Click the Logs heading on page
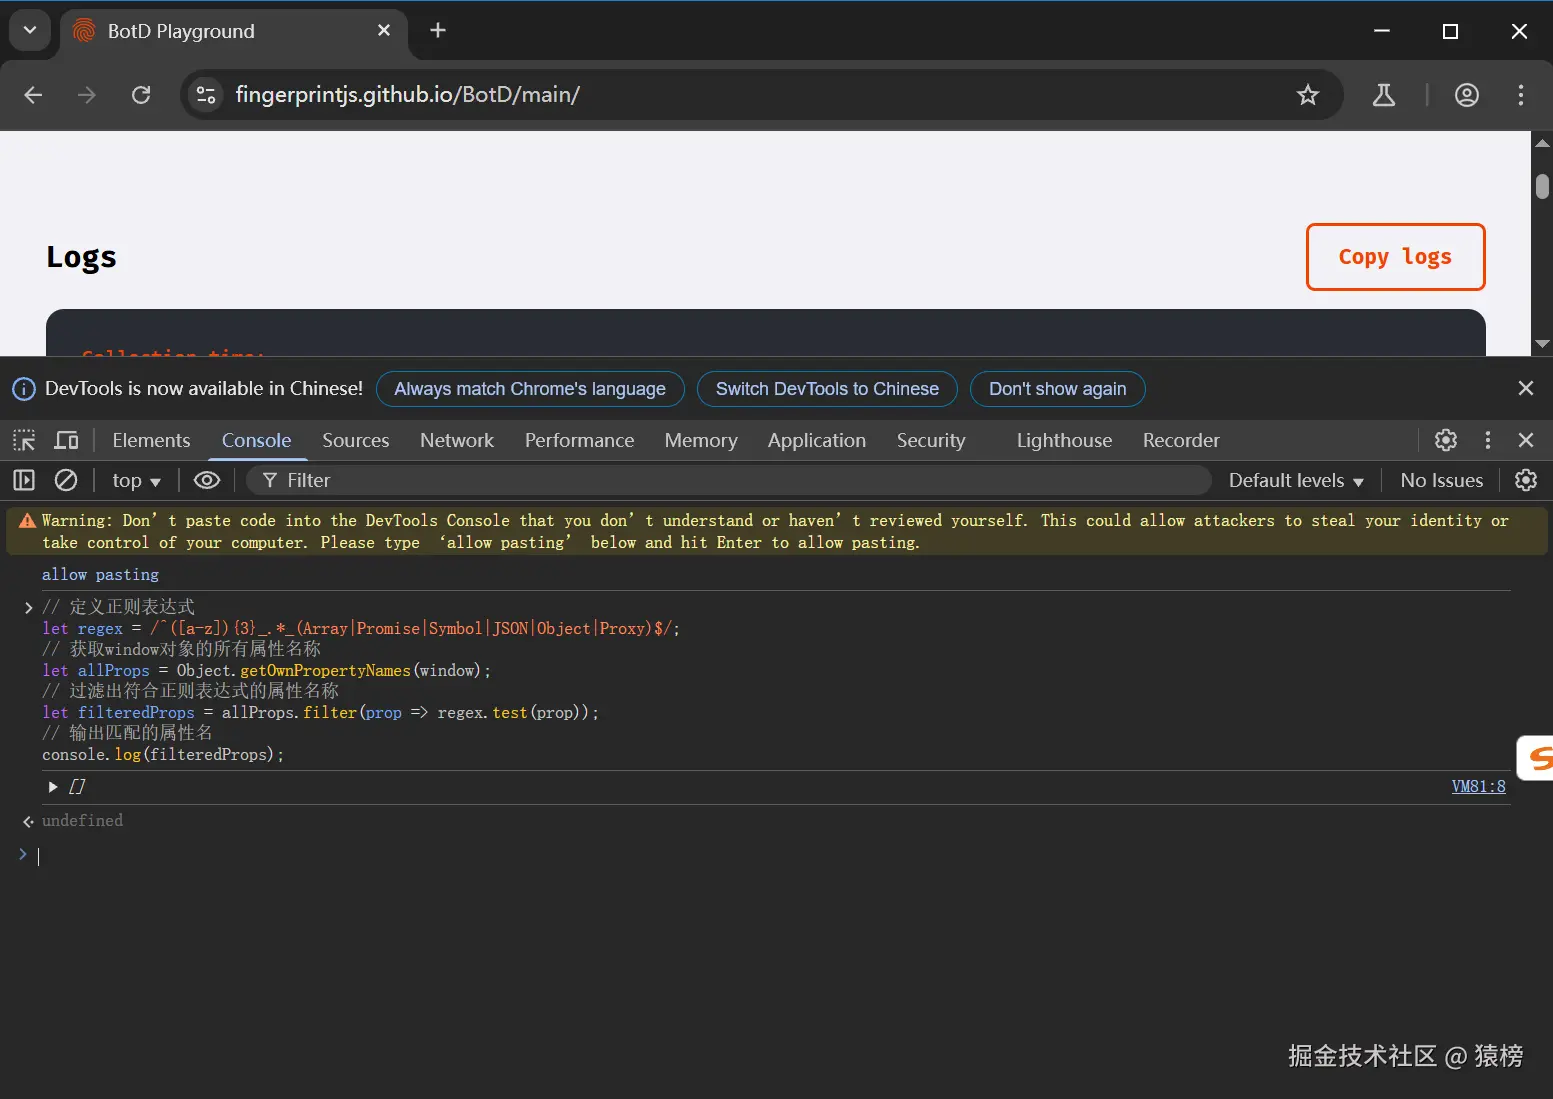The height and width of the screenshot is (1099, 1553). pyautogui.click(x=81, y=257)
